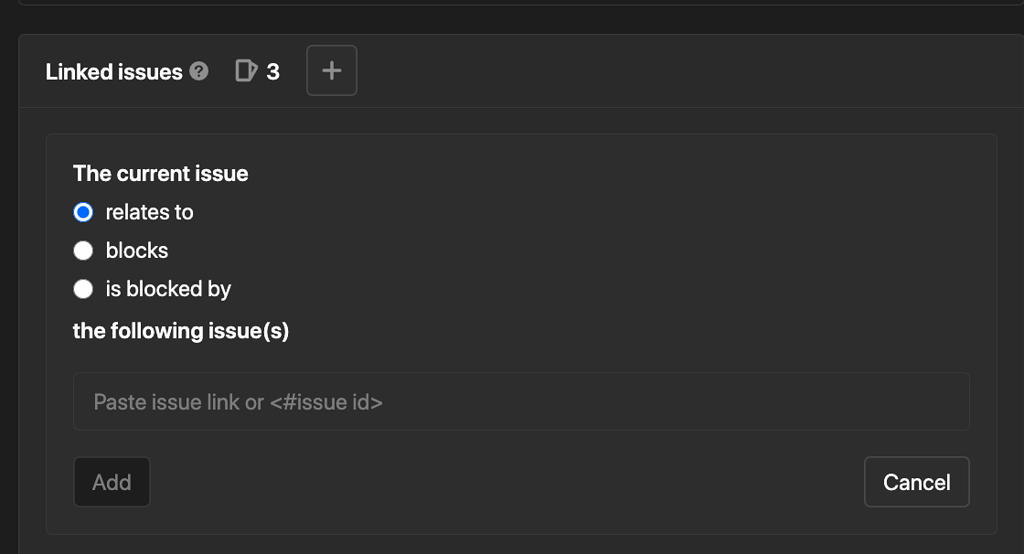
Task: Click "the following issue(s)" label text
Action: 181,331
